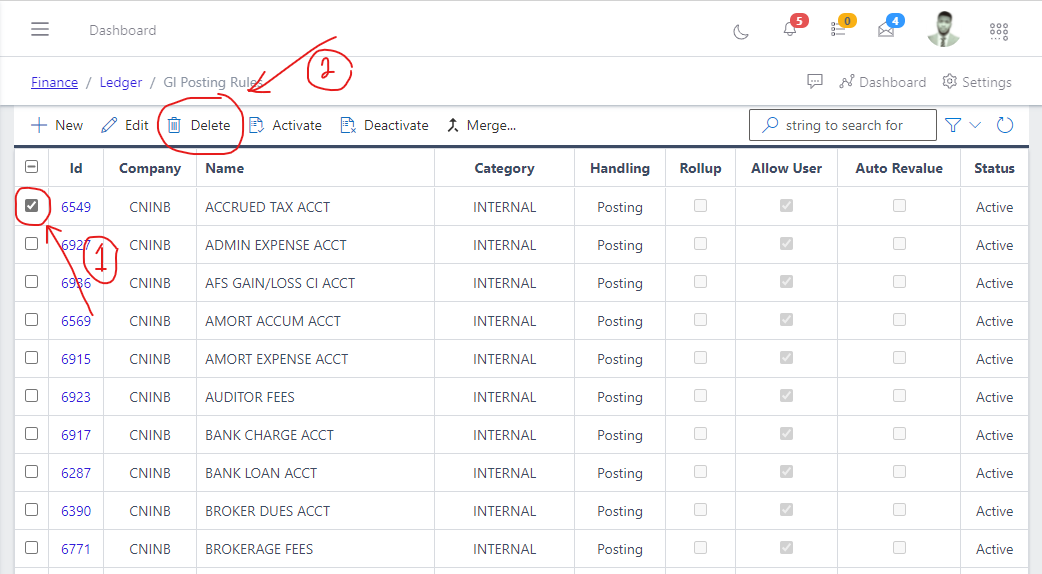Click the search magnifier icon
Screen dimensions: 1042x574
point(770,125)
